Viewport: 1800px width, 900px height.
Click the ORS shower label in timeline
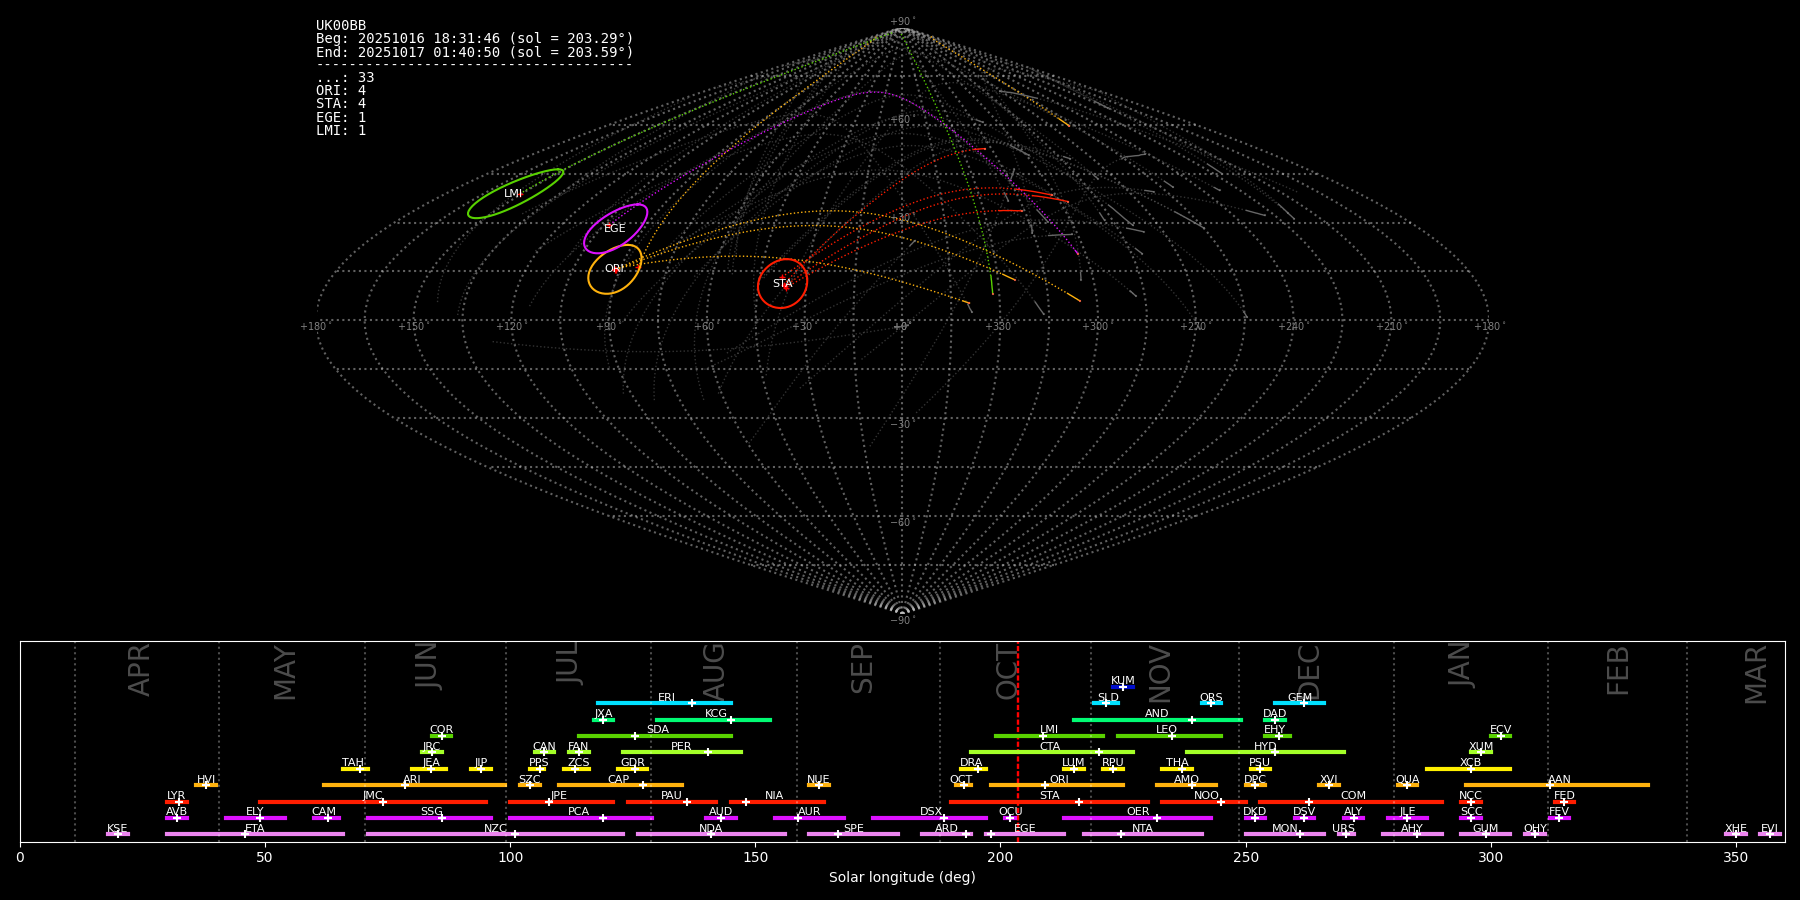click(x=1211, y=698)
